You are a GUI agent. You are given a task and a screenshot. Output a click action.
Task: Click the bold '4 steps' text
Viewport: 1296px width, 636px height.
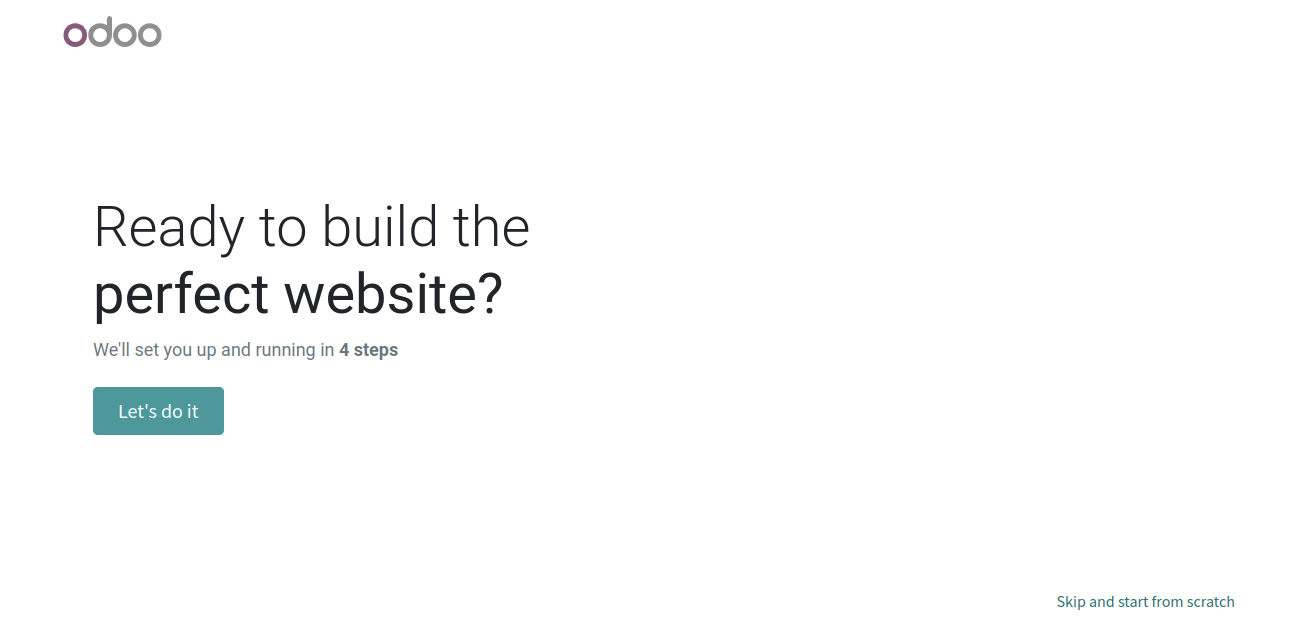(368, 350)
